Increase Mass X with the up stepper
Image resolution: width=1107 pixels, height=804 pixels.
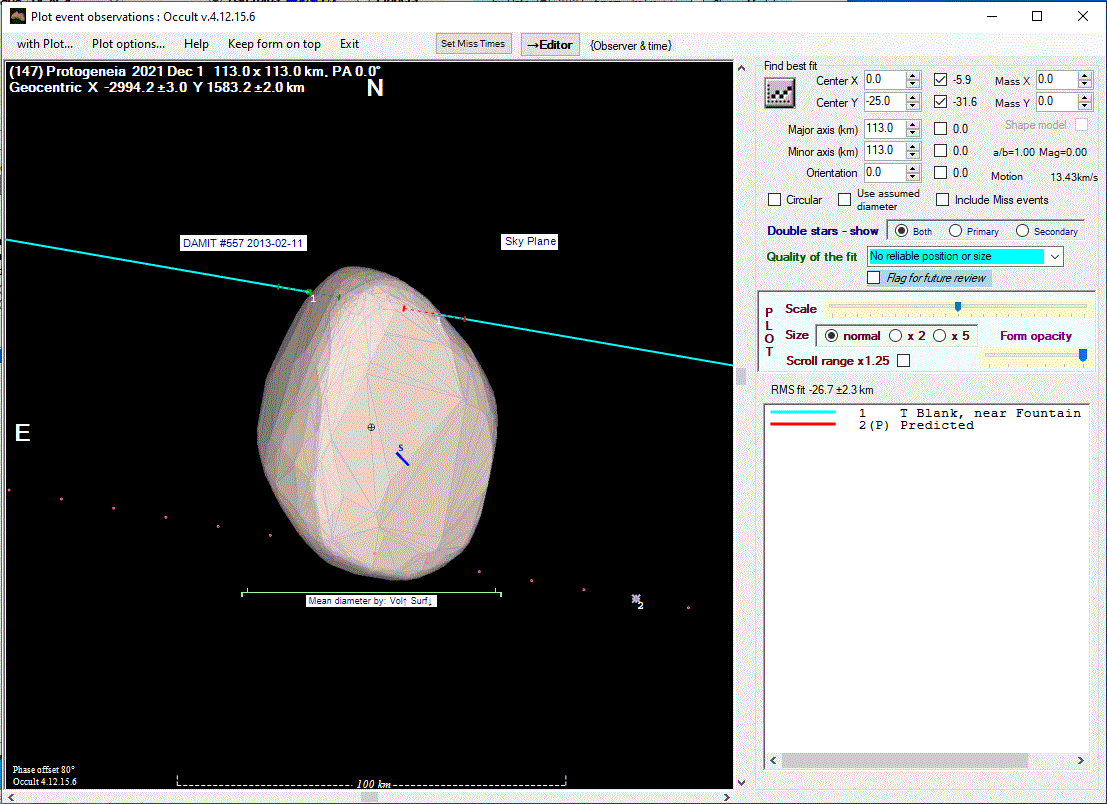tap(1085, 76)
